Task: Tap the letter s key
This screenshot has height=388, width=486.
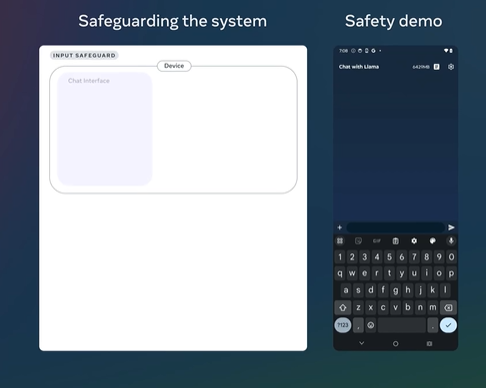Action: click(x=358, y=290)
